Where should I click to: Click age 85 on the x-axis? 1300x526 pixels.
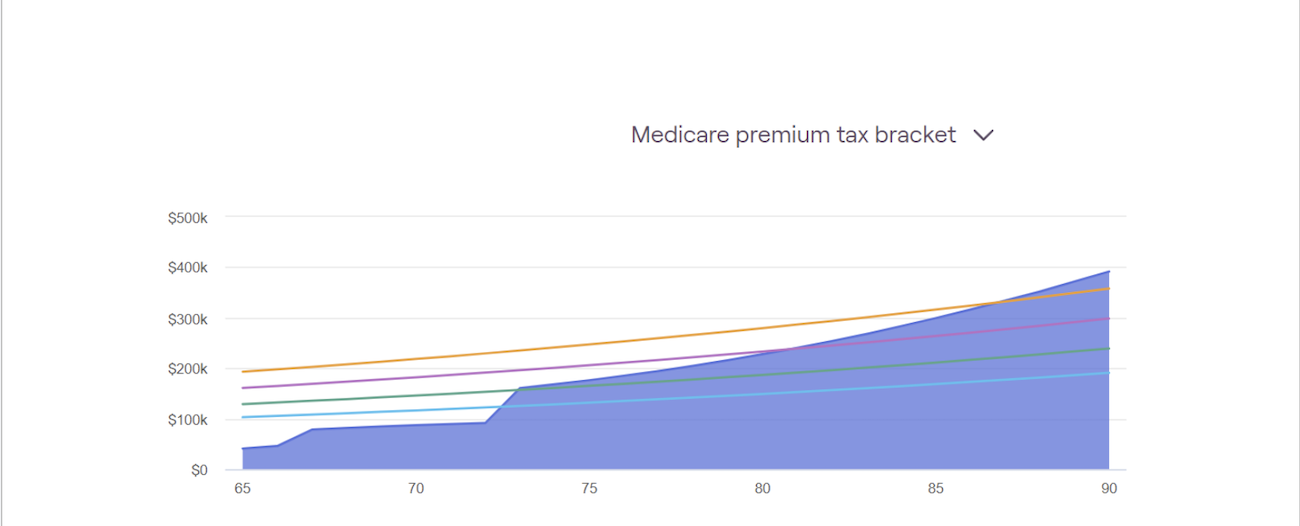[936, 489]
